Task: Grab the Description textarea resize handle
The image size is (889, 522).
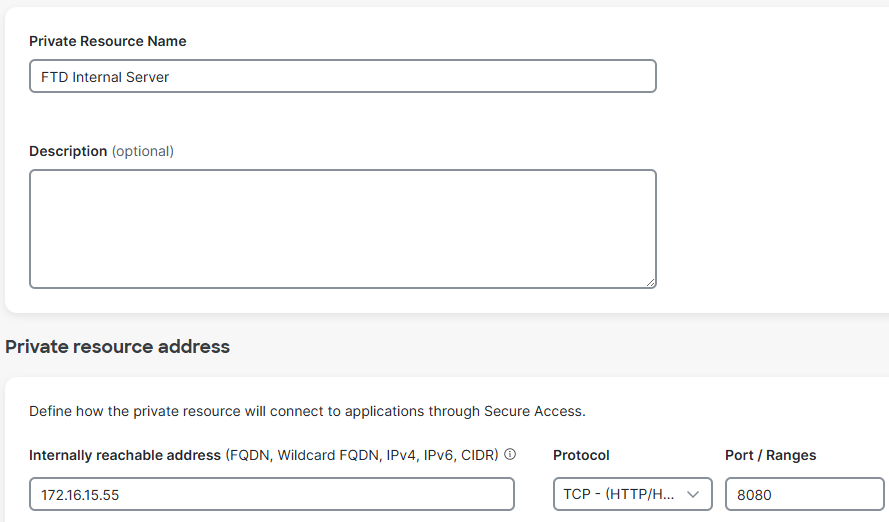Action: tap(650, 282)
